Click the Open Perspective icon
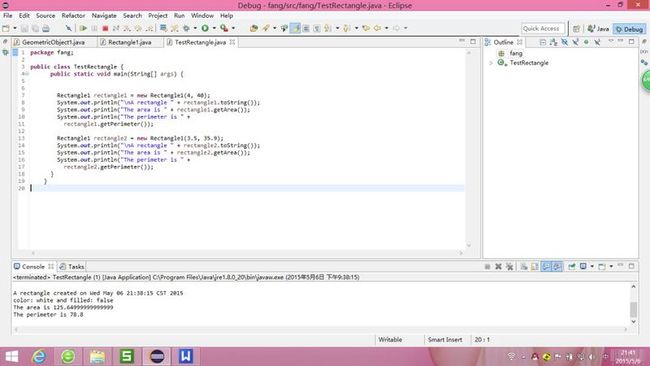This screenshot has height=366, width=650. (576, 29)
